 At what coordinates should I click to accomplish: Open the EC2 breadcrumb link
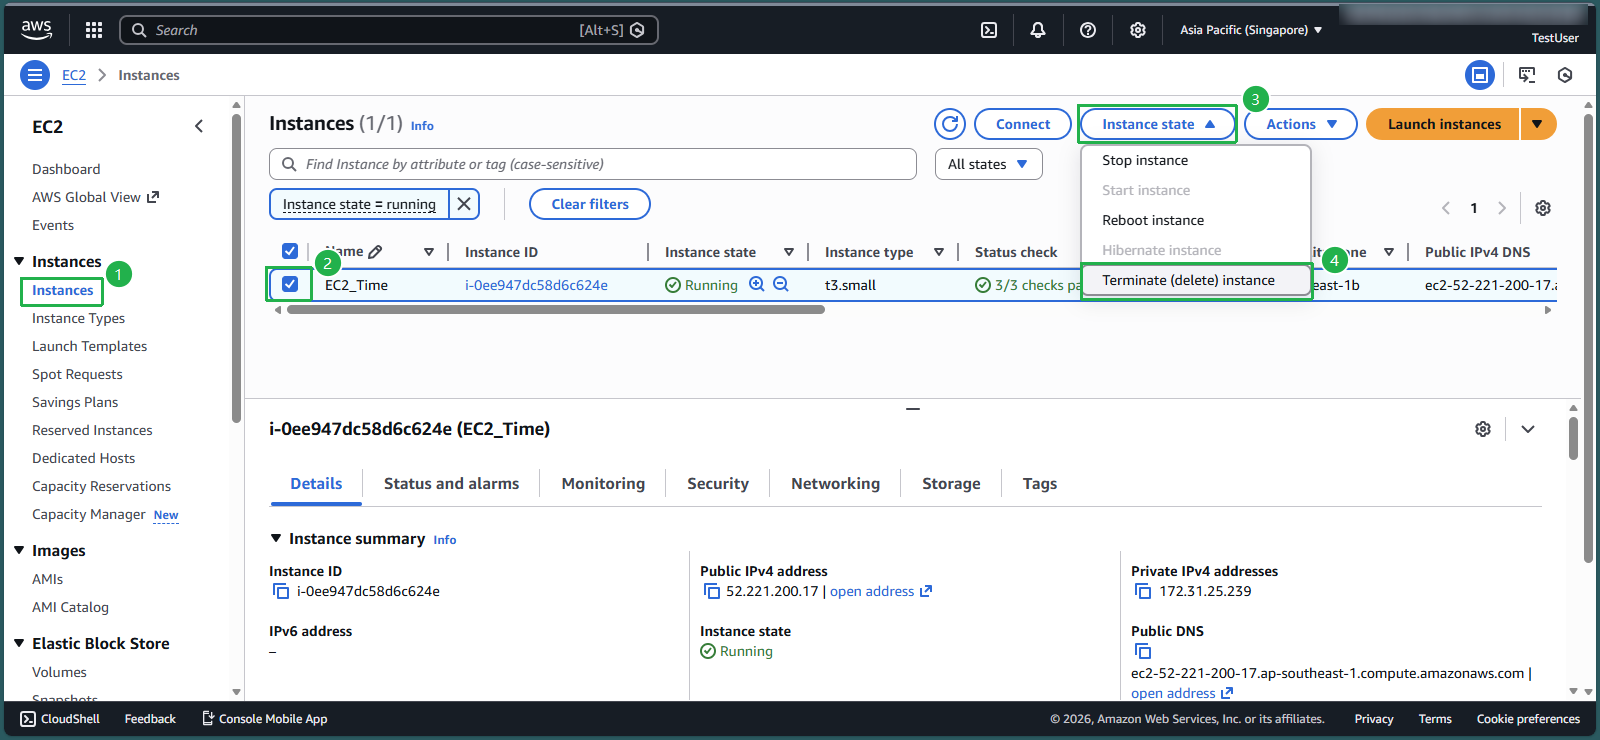[74, 75]
